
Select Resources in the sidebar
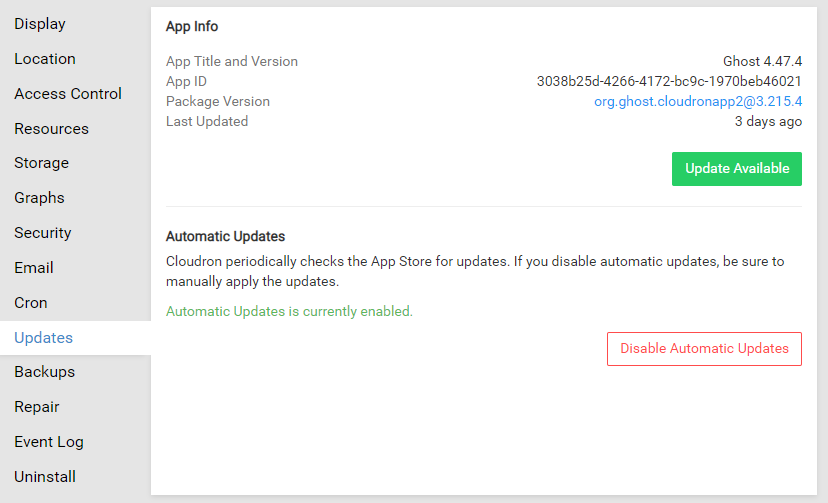(51, 129)
